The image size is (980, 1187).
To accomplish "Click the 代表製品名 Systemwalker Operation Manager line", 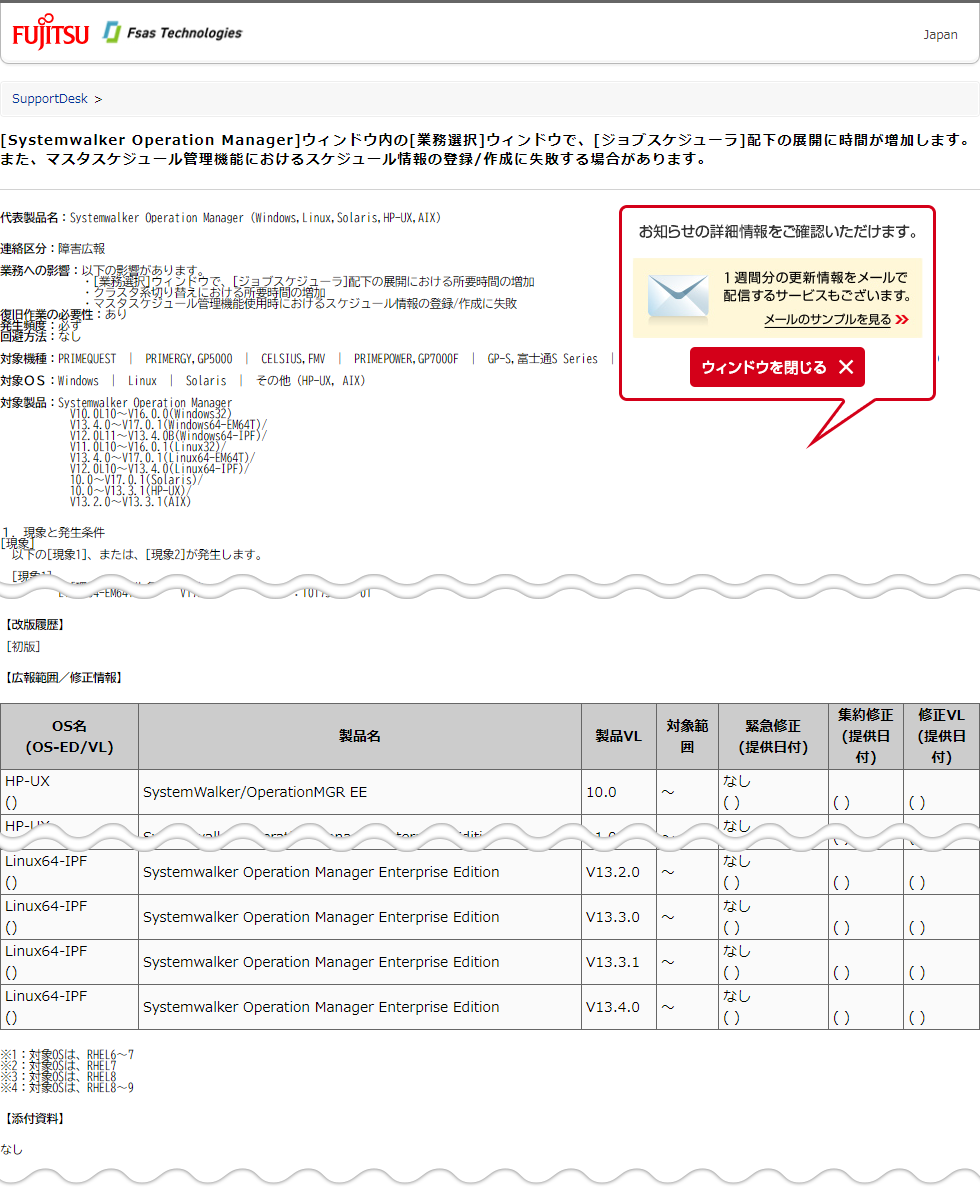I will [220, 218].
